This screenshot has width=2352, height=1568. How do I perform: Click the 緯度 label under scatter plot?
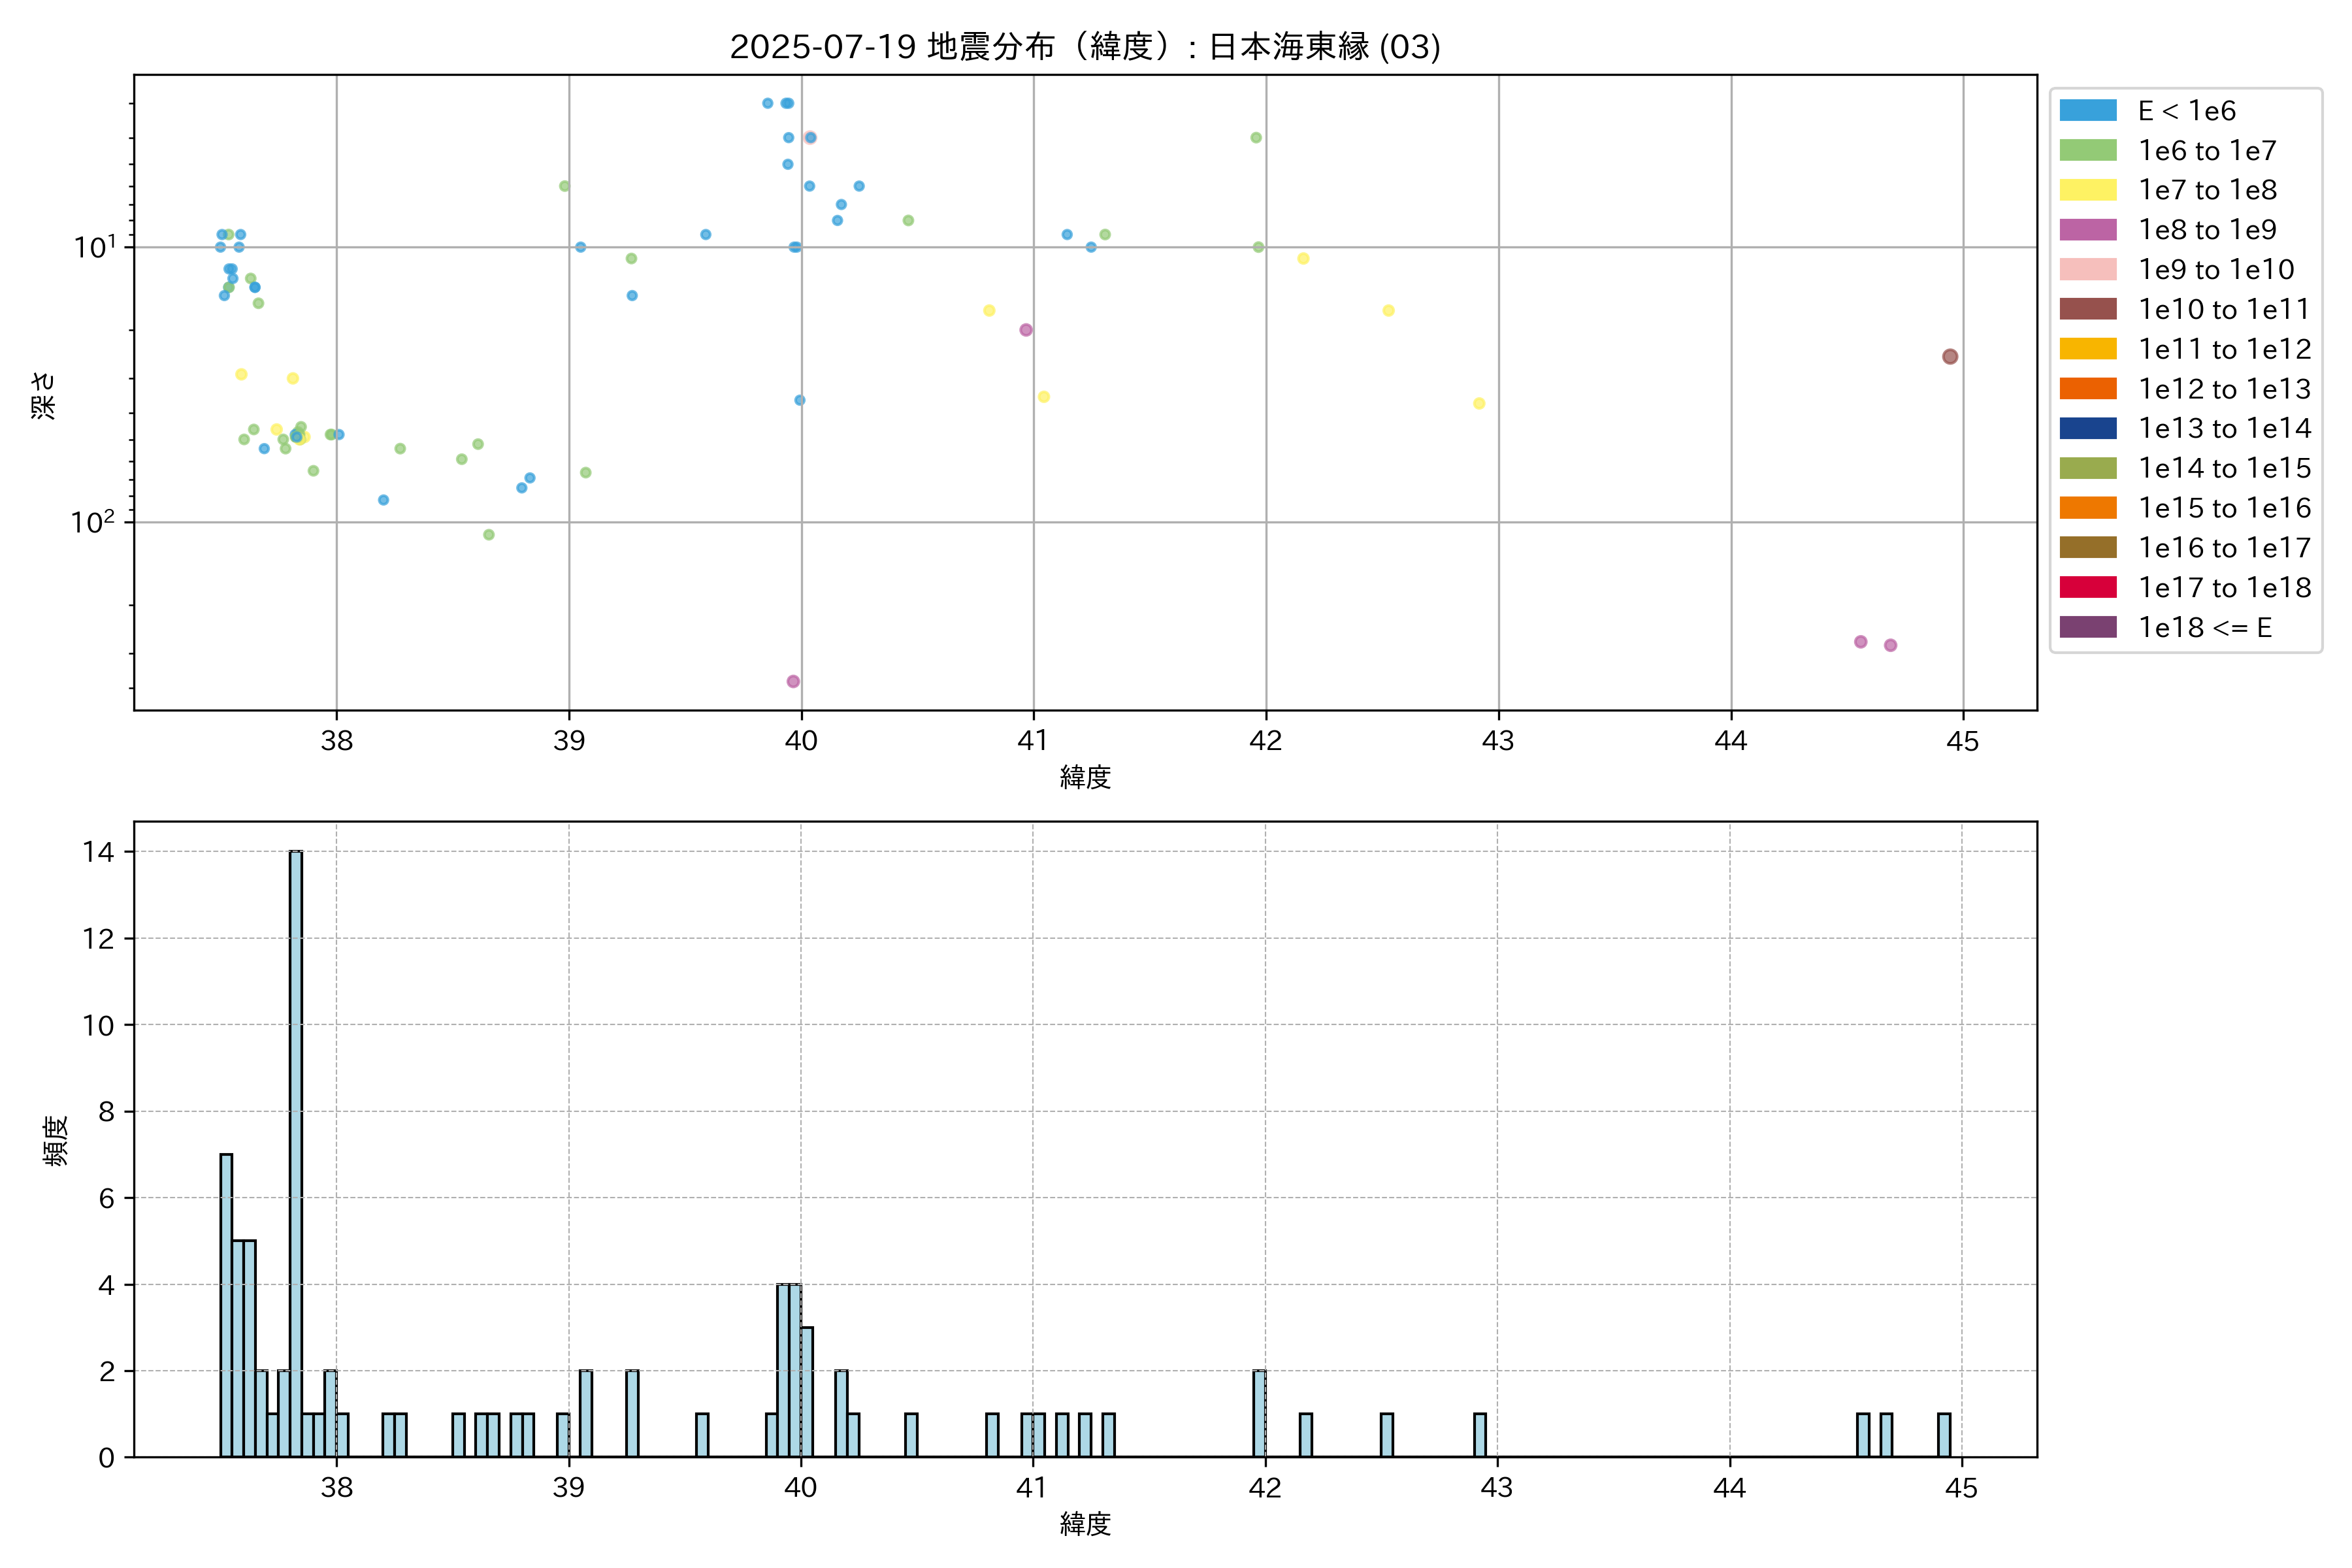1085,777
